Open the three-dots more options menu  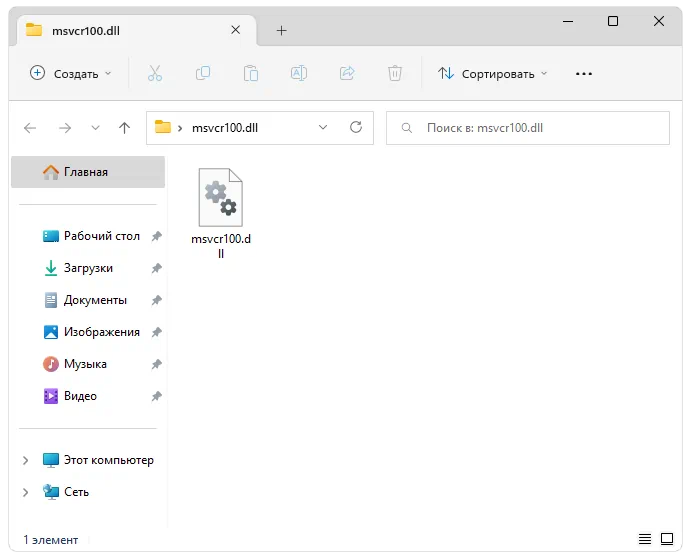coord(584,74)
